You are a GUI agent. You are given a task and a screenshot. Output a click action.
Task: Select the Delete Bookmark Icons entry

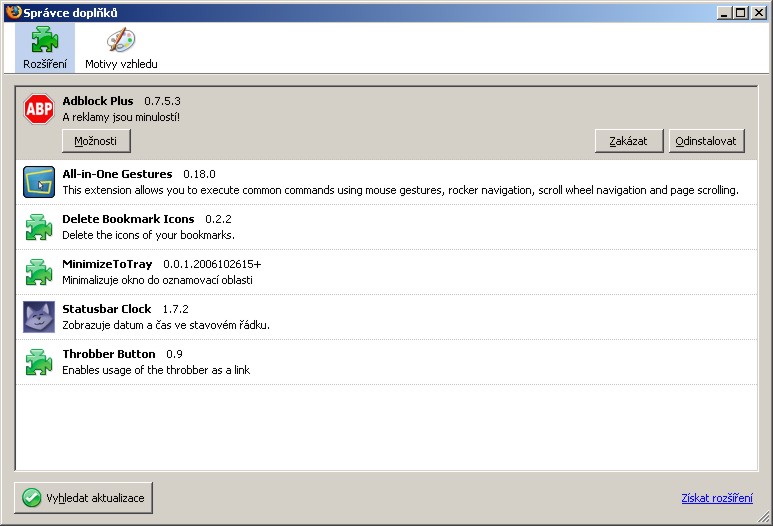128,219
